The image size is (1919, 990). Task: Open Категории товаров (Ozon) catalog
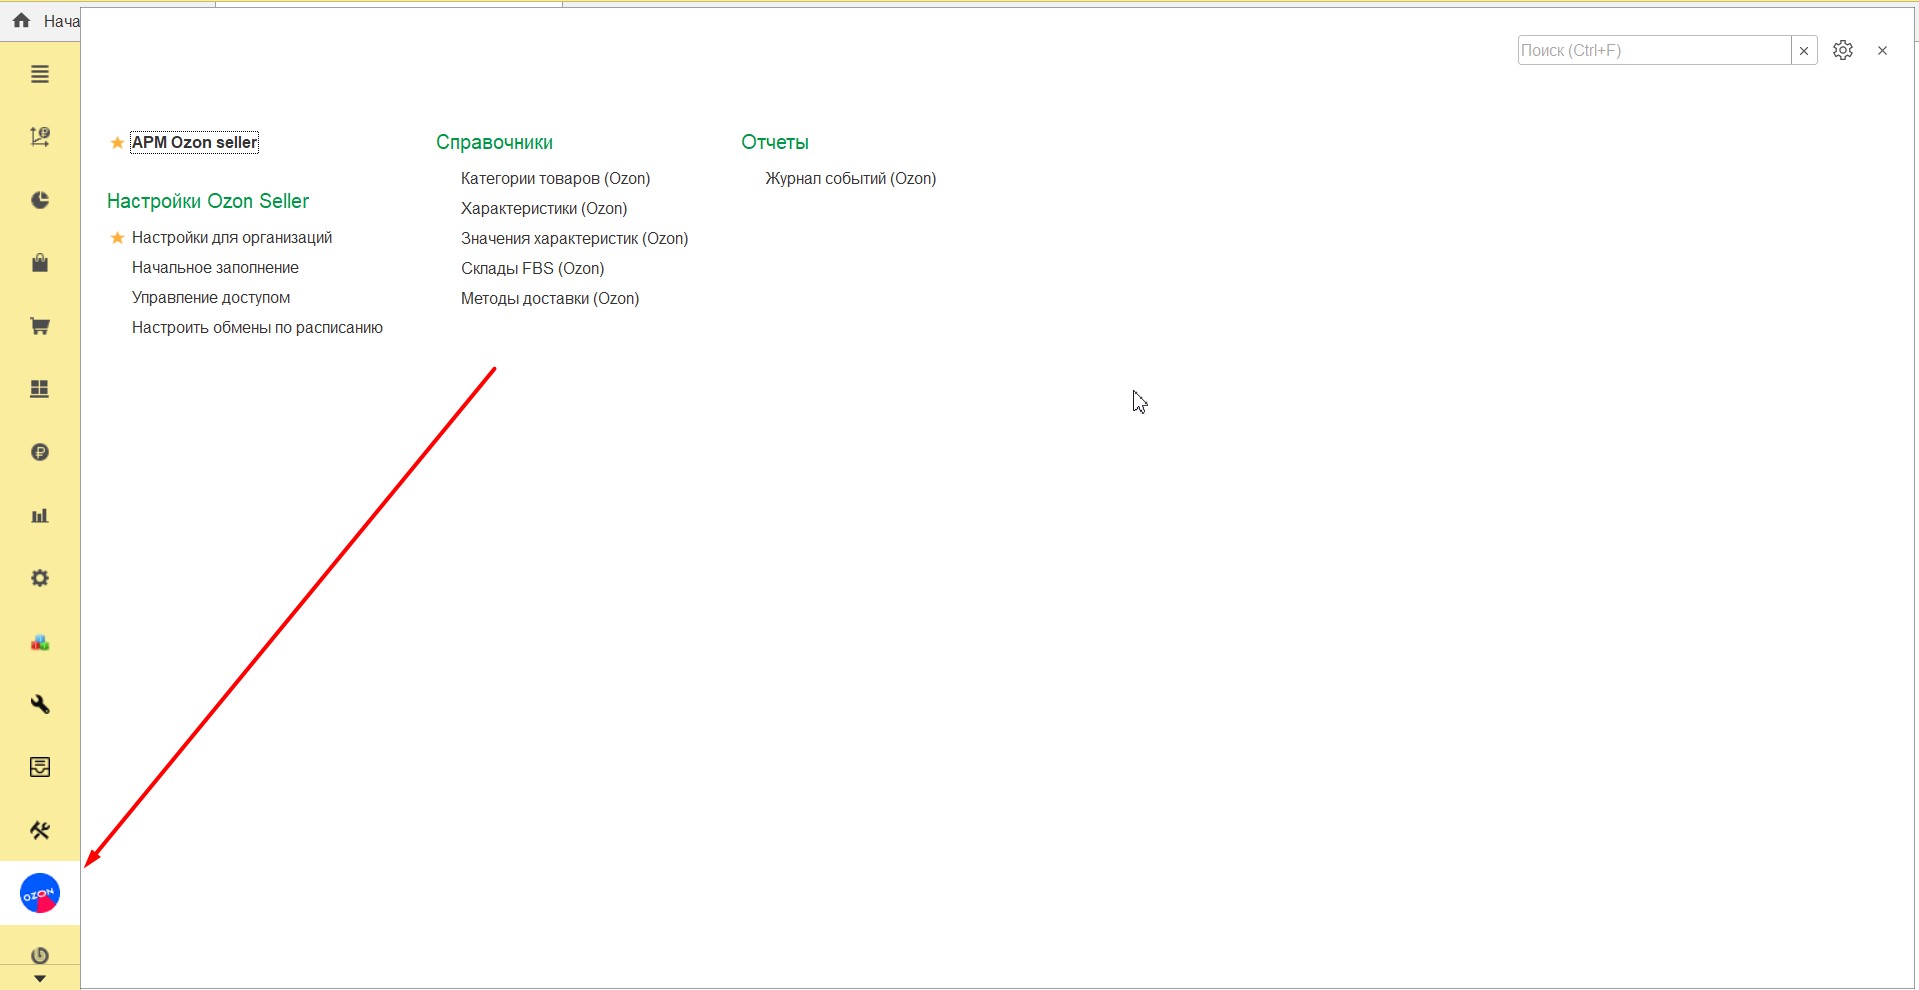(x=555, y=179)
